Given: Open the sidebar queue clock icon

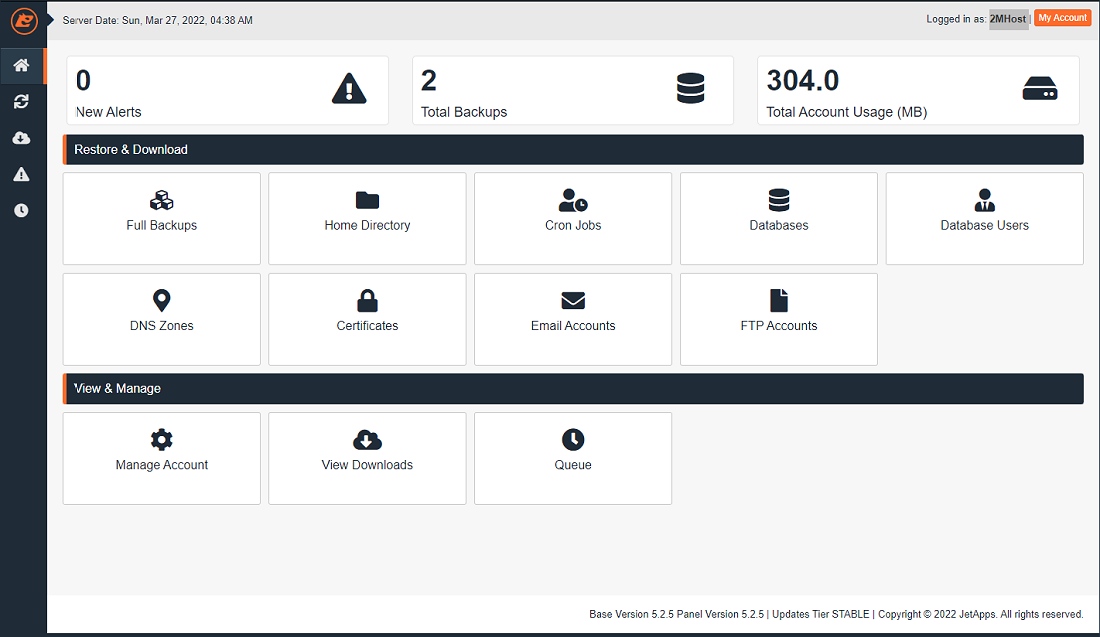Looking at the screenshot, I should tap(21, 210).
